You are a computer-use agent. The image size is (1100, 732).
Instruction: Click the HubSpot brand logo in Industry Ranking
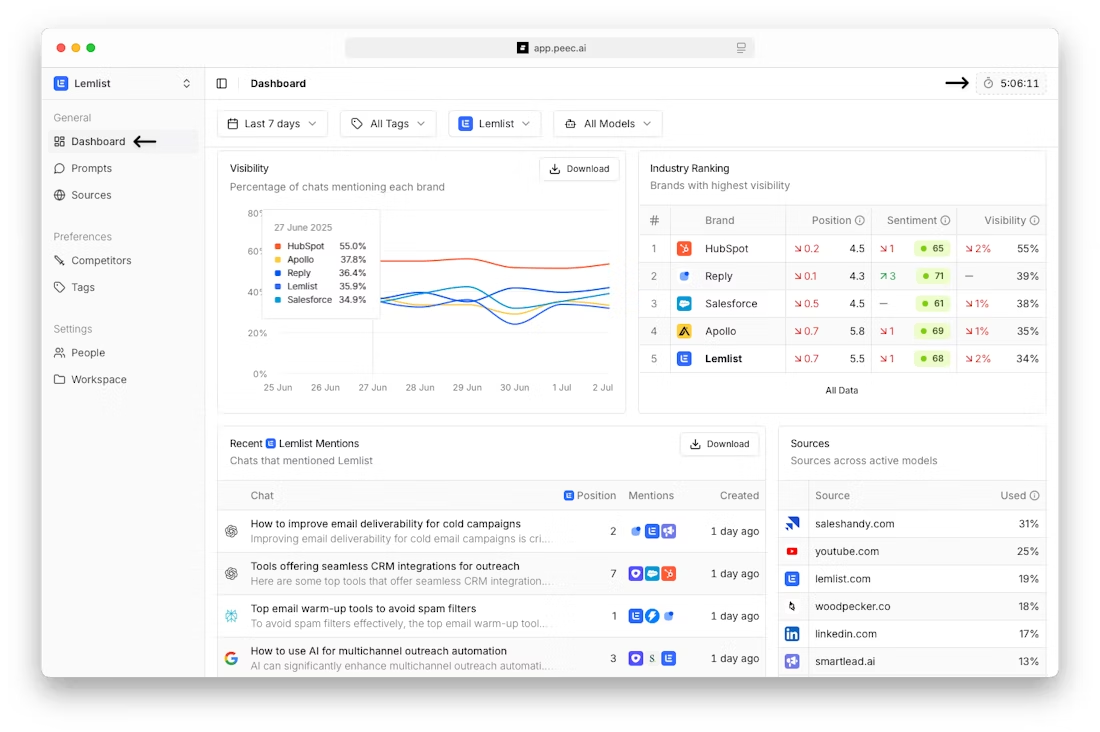click(684, 248)
